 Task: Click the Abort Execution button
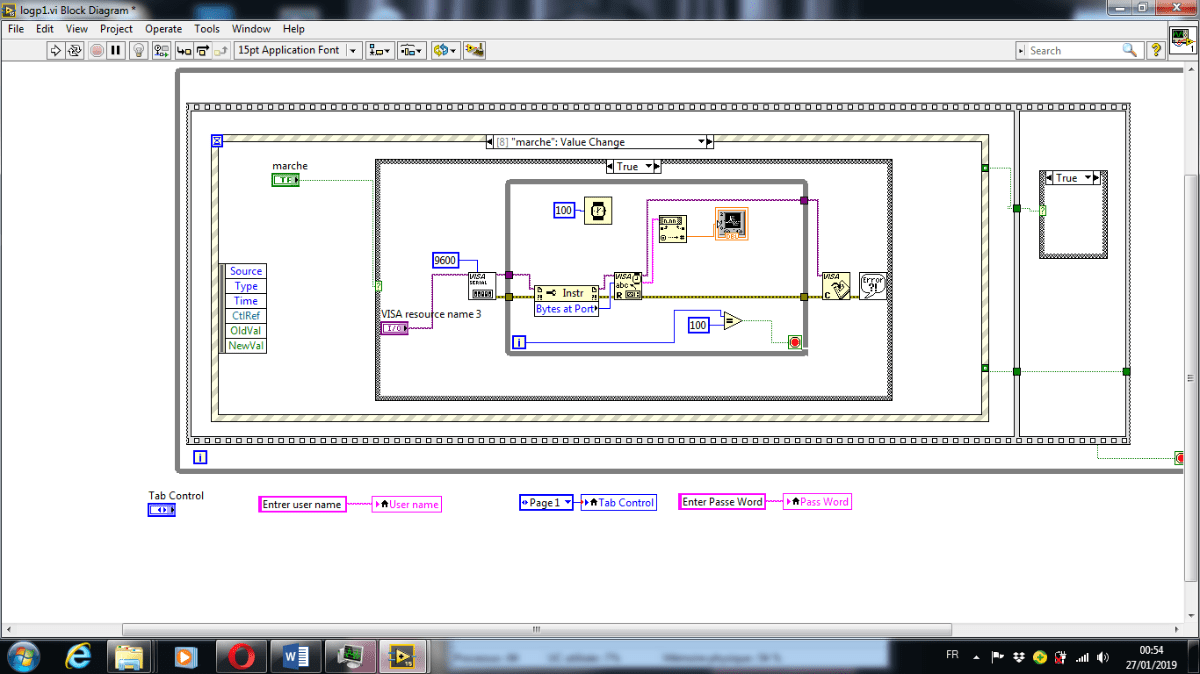pos(96,50)
